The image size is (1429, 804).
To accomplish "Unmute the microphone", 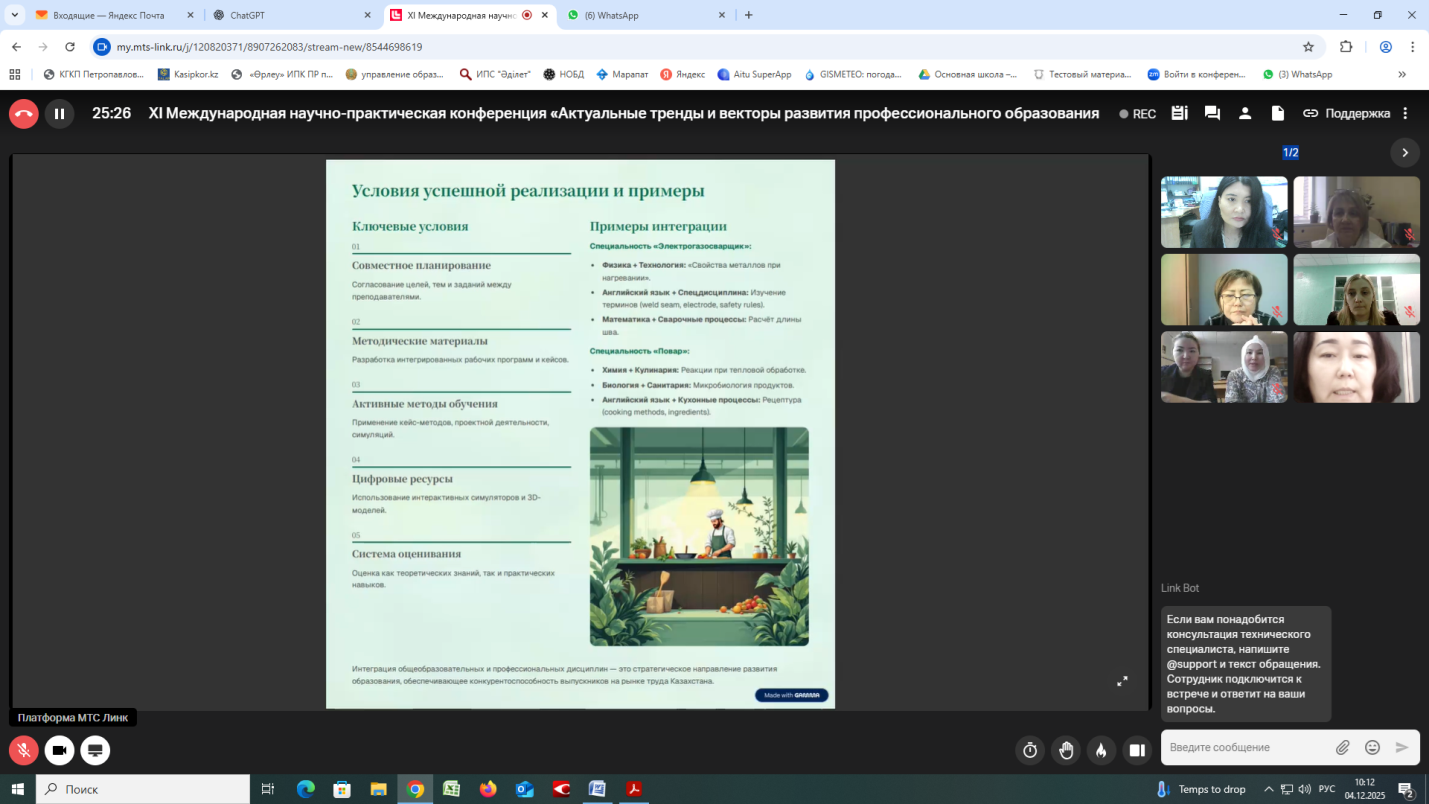I will tap(24, 750).
